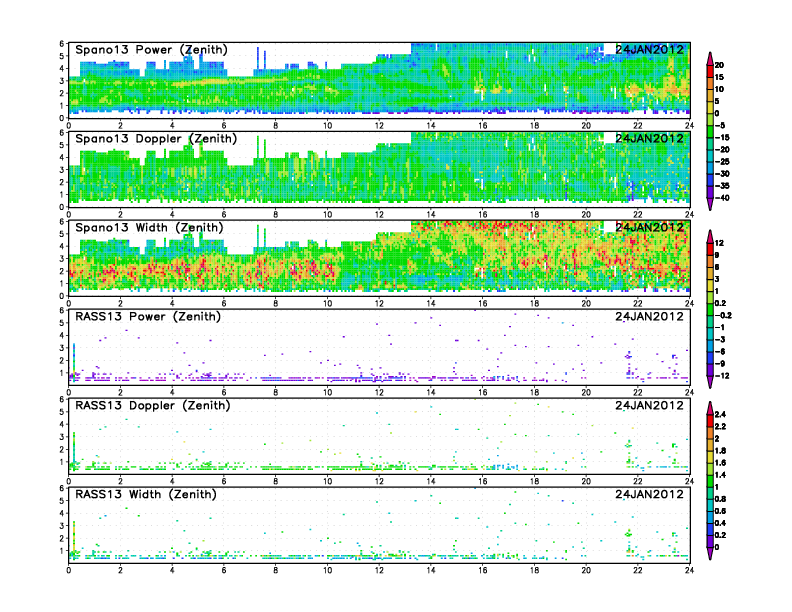Image resolution: width=792 pixels, height=612 pixels.
Task: Click the top red arrow of the power colorbar
Action: click(709, 54)
